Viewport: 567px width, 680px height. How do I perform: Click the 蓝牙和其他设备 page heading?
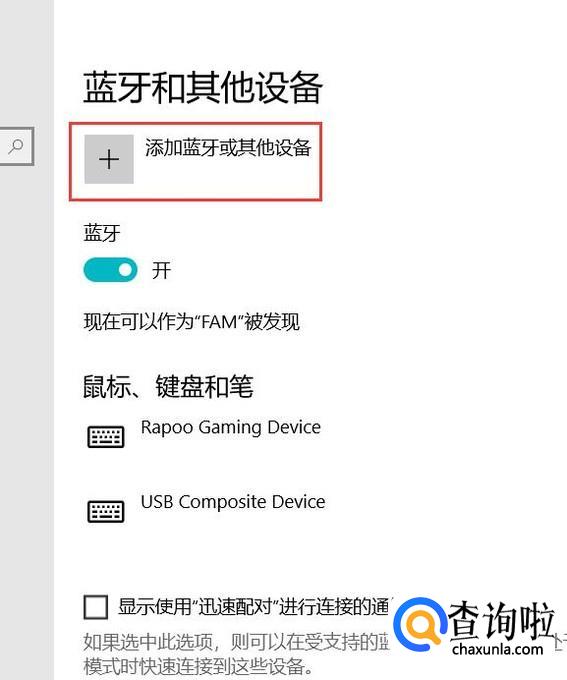(x=203, y=88)
